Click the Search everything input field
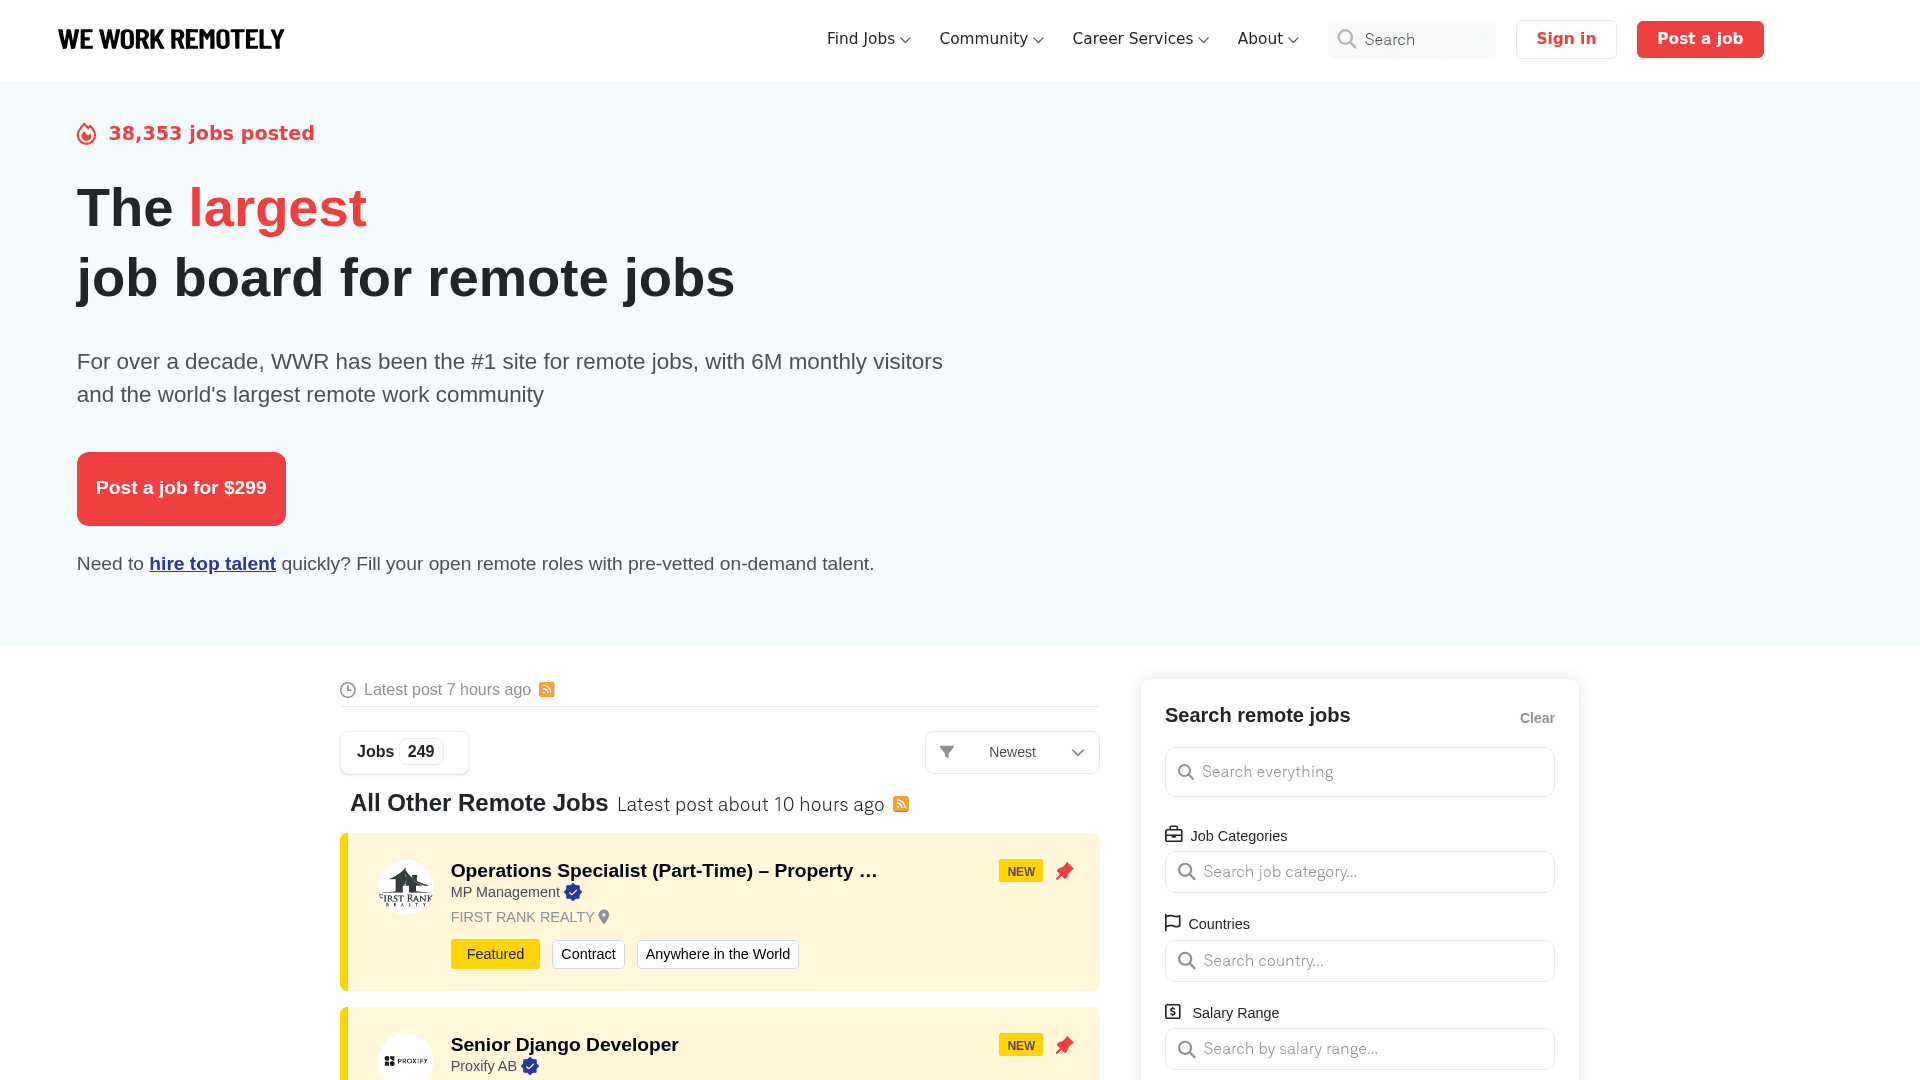Screen dimensions: 1920x1080 (x=1359, y=771)
